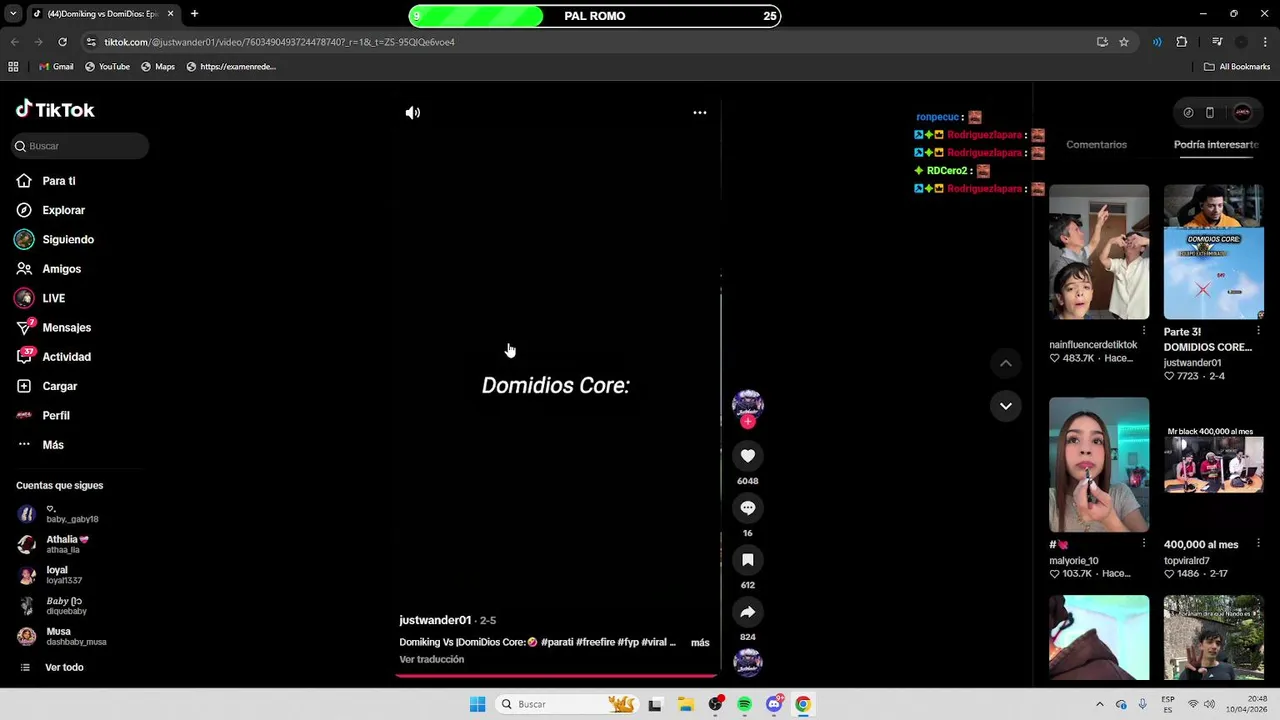Open the three-dot video options menu
Image resolution: width=1280 pixels, height=720 pixels.
pos(700,113)
